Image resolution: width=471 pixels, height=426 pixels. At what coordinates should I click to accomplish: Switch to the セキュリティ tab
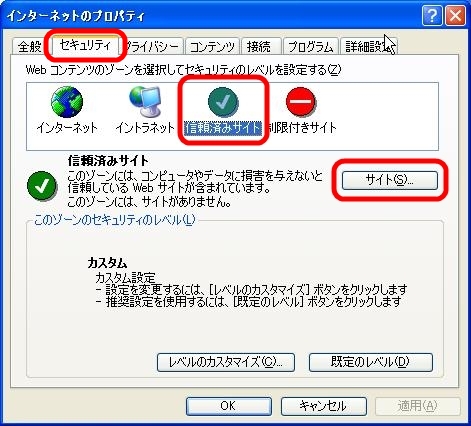(x=85, y=45)
